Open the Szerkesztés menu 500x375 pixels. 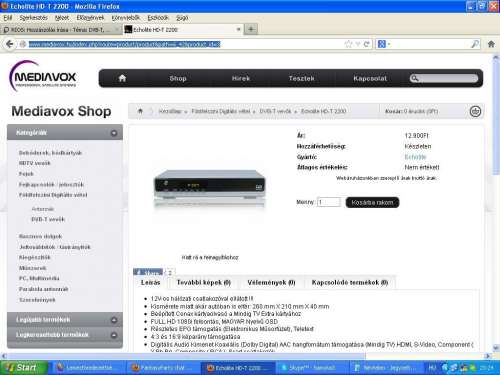point(33,18)
